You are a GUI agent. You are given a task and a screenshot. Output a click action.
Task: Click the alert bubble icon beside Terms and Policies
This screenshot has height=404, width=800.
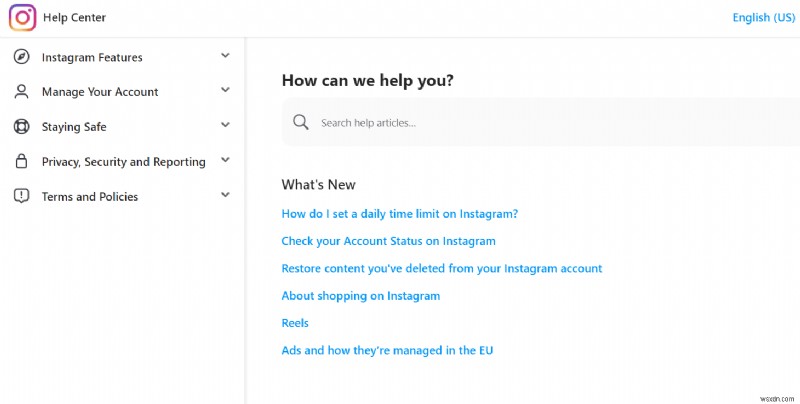pyautogui.click(x=21, y=196)
